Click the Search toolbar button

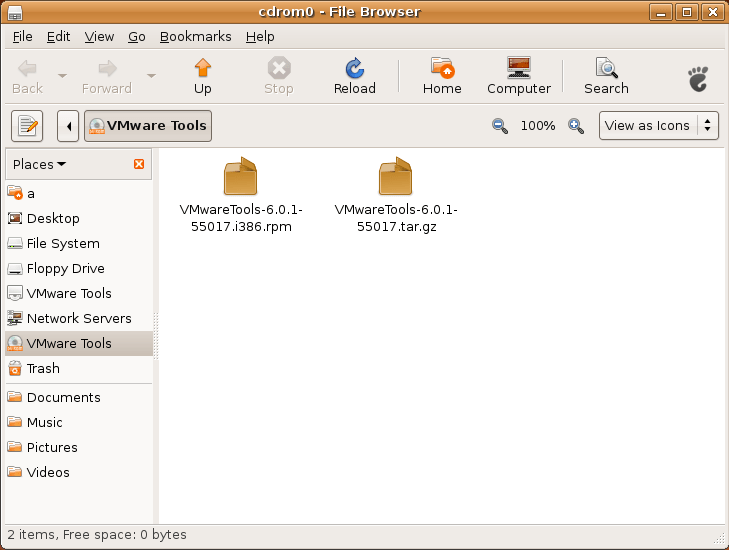pos(606,76)
